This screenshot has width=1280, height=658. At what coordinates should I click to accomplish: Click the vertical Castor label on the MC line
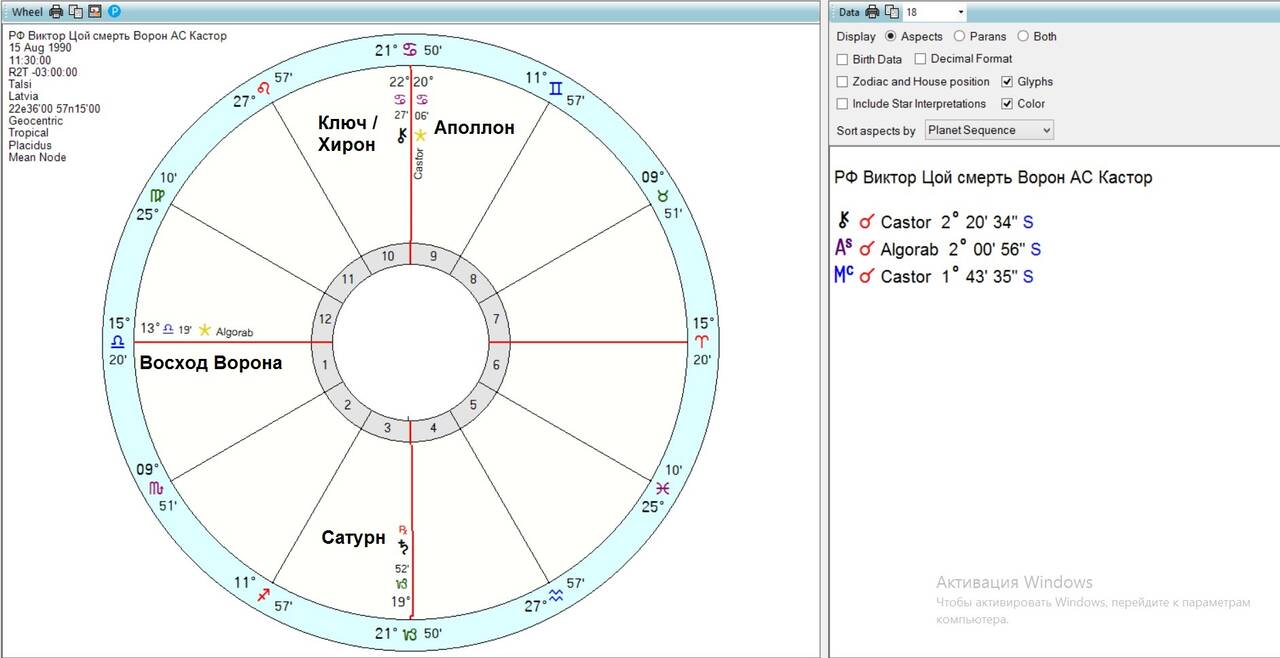tap(420, 163)
